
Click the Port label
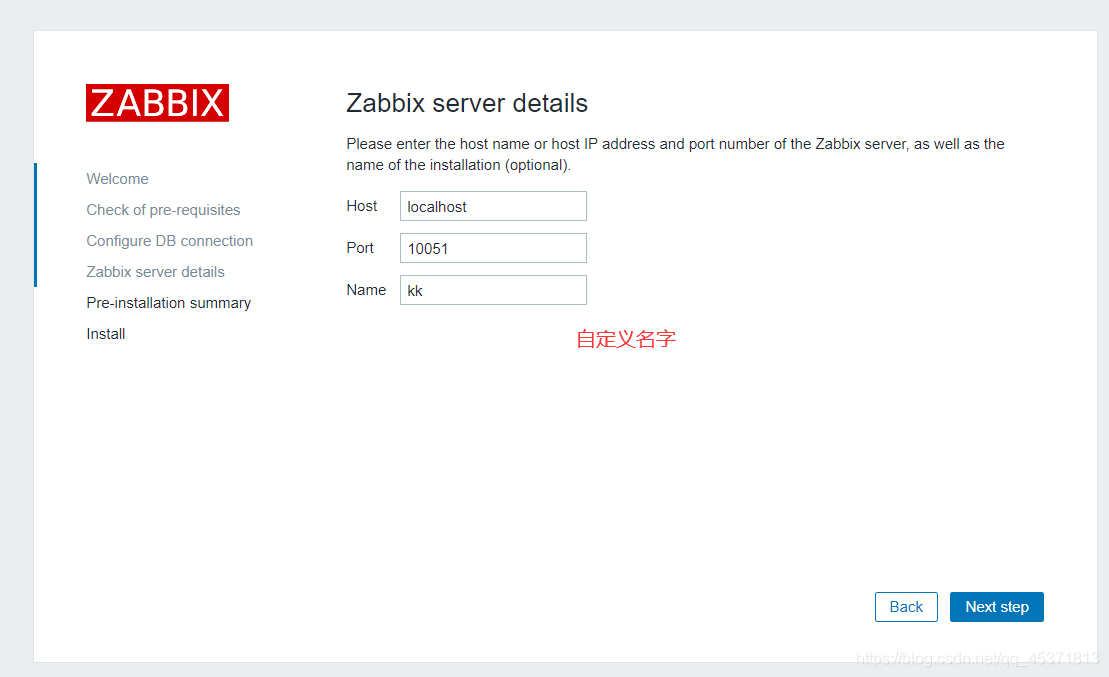tap(360, 248)
